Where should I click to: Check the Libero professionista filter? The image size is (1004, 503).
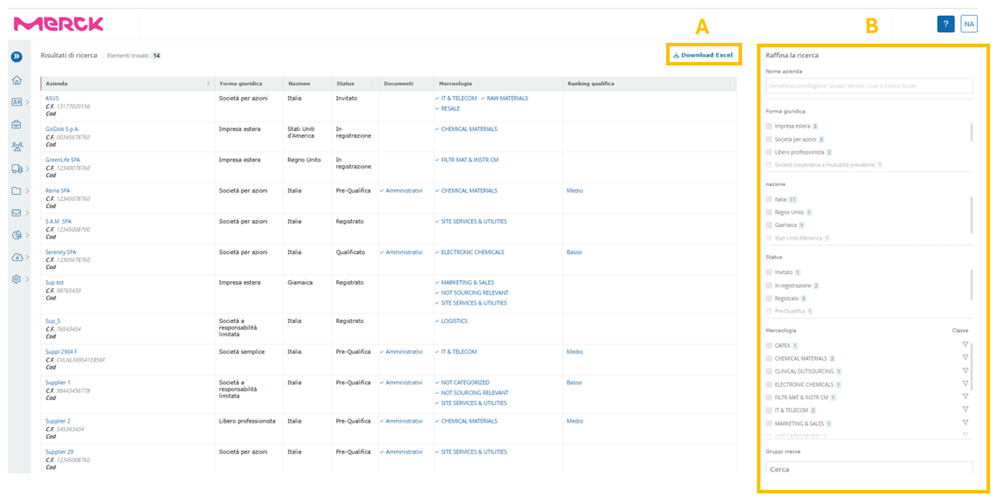769,152
